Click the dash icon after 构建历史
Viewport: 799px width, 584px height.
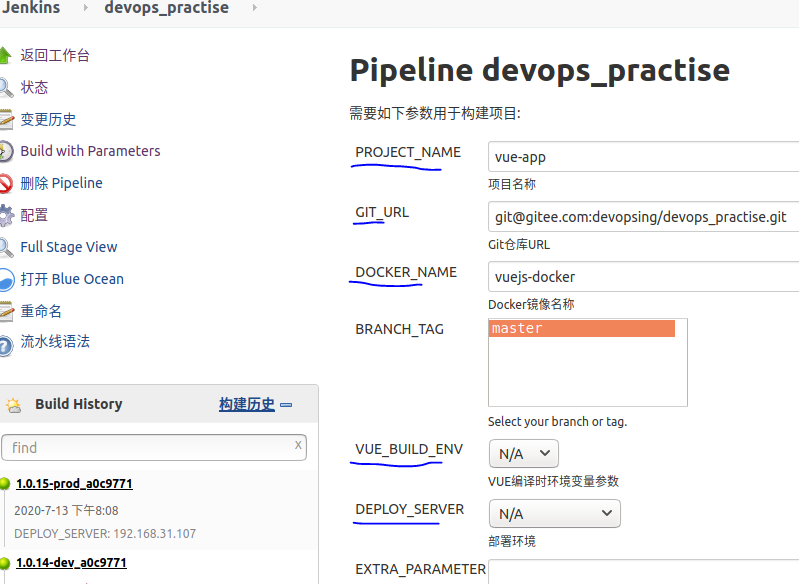click(286, 405)
